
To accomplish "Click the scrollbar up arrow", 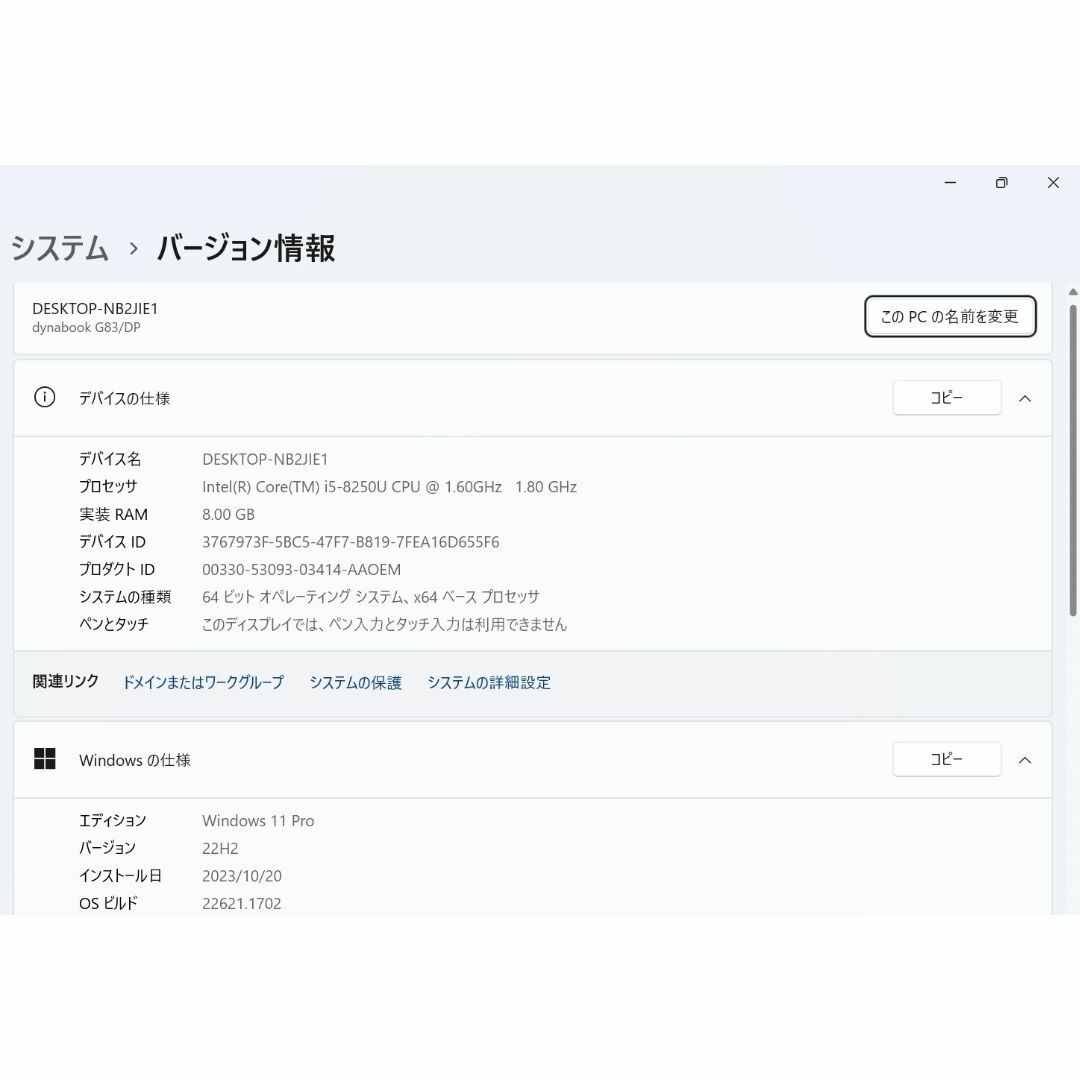I will 1072,292.
